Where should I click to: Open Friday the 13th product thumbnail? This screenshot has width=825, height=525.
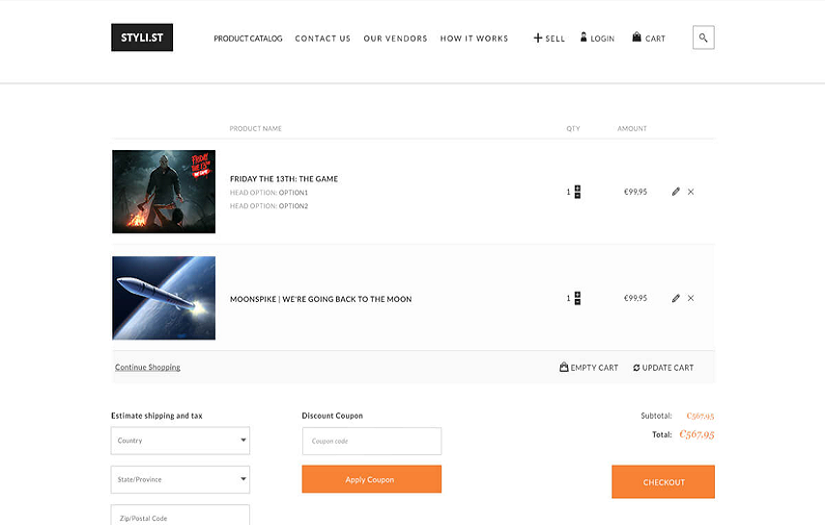click(164, 191)
